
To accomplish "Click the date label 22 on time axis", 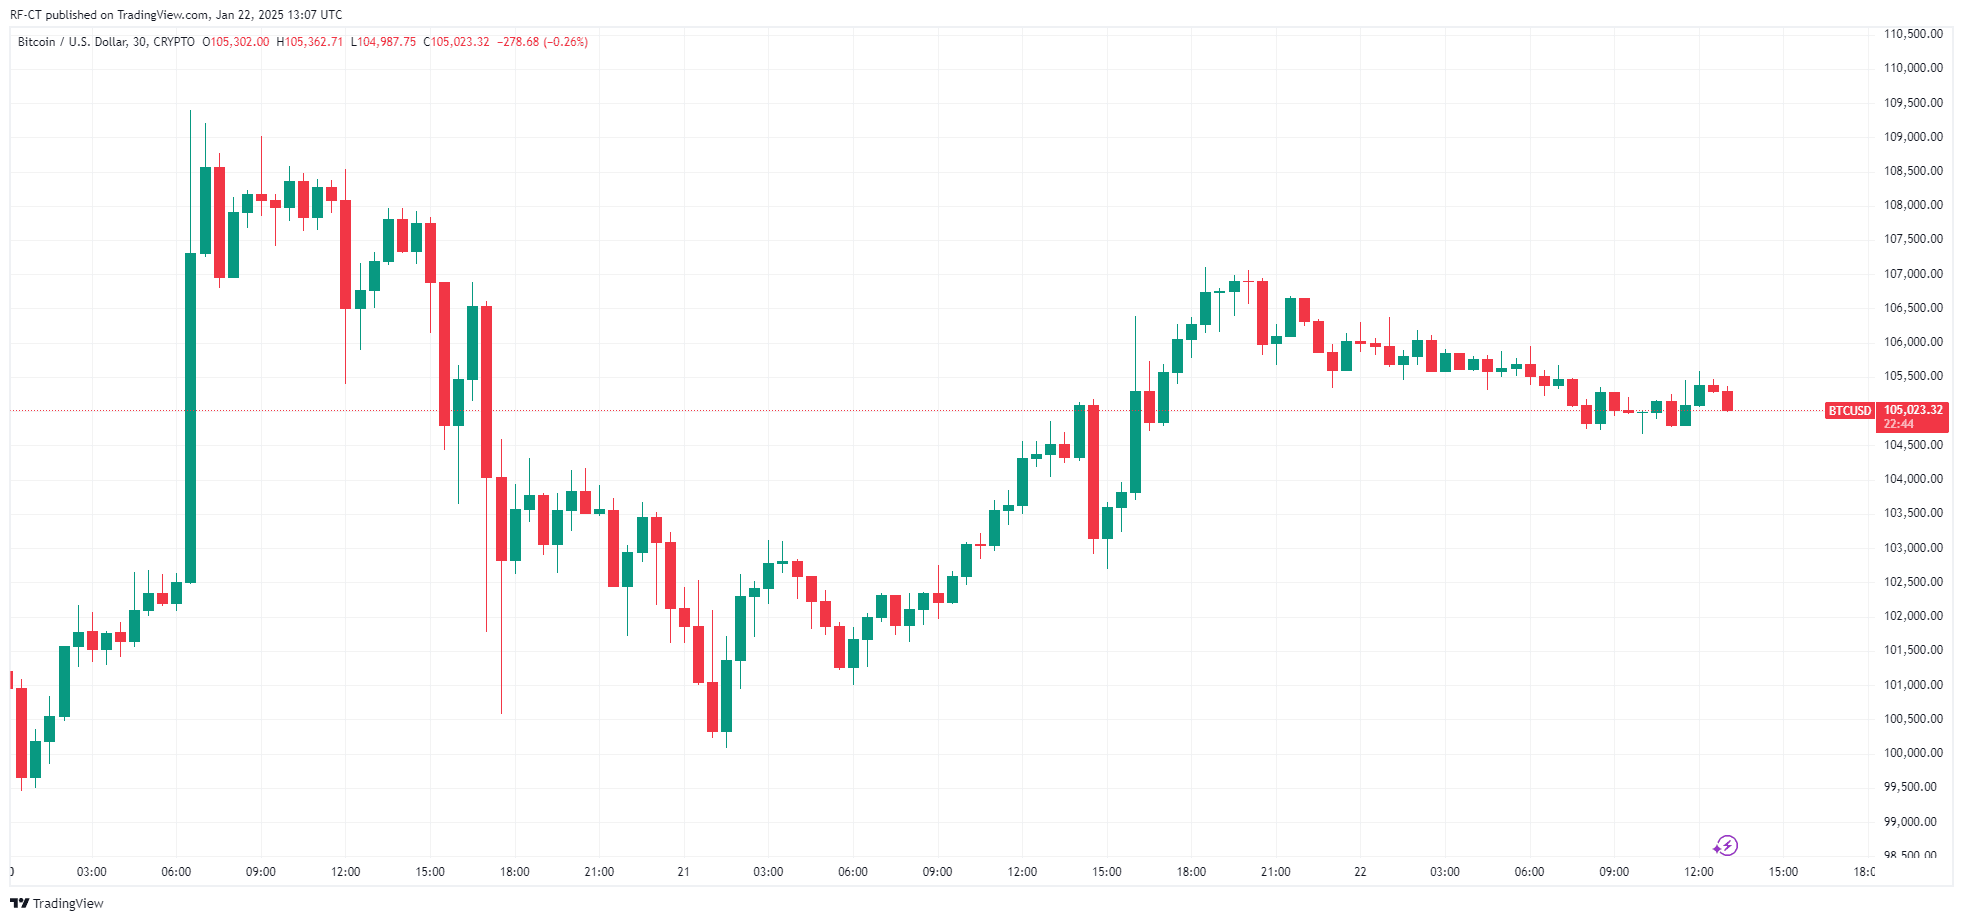I will point(1360,872).
